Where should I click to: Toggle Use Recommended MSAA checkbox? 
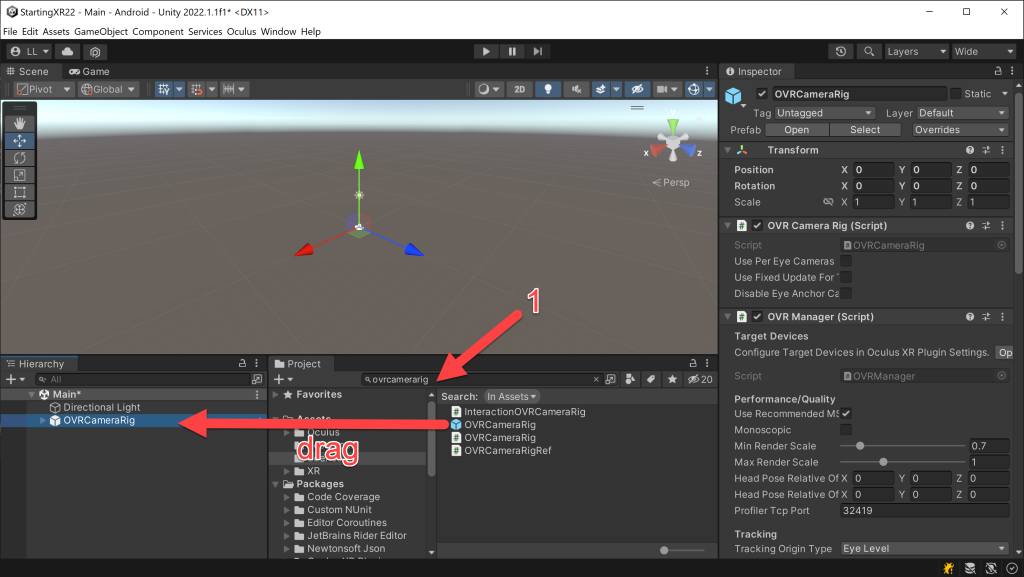pyautogui.click(x=846, y=414)
